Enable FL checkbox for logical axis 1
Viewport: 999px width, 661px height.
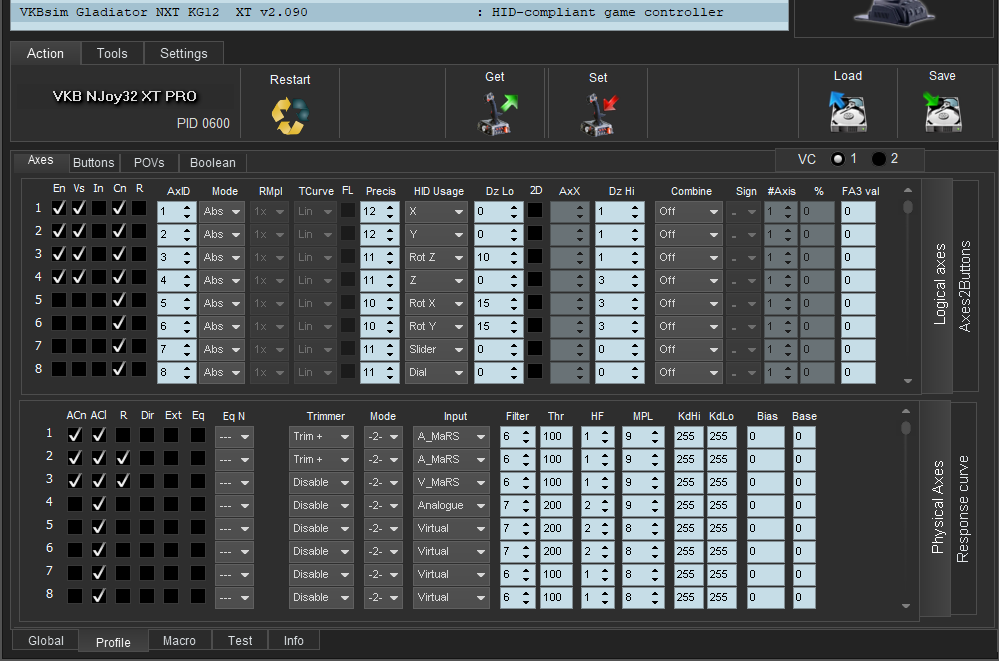pos(348,211)
